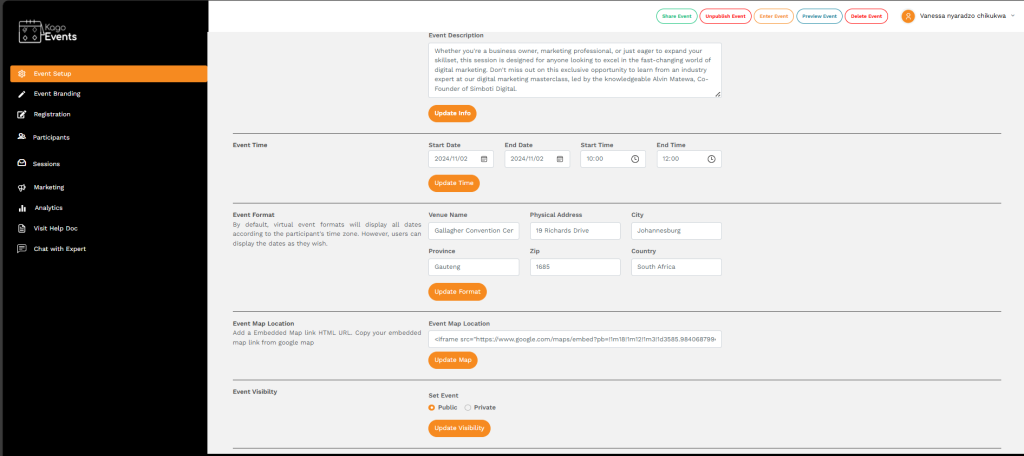Click the Event Map Location embed field
1024x456 pixels.
(574, 339)
